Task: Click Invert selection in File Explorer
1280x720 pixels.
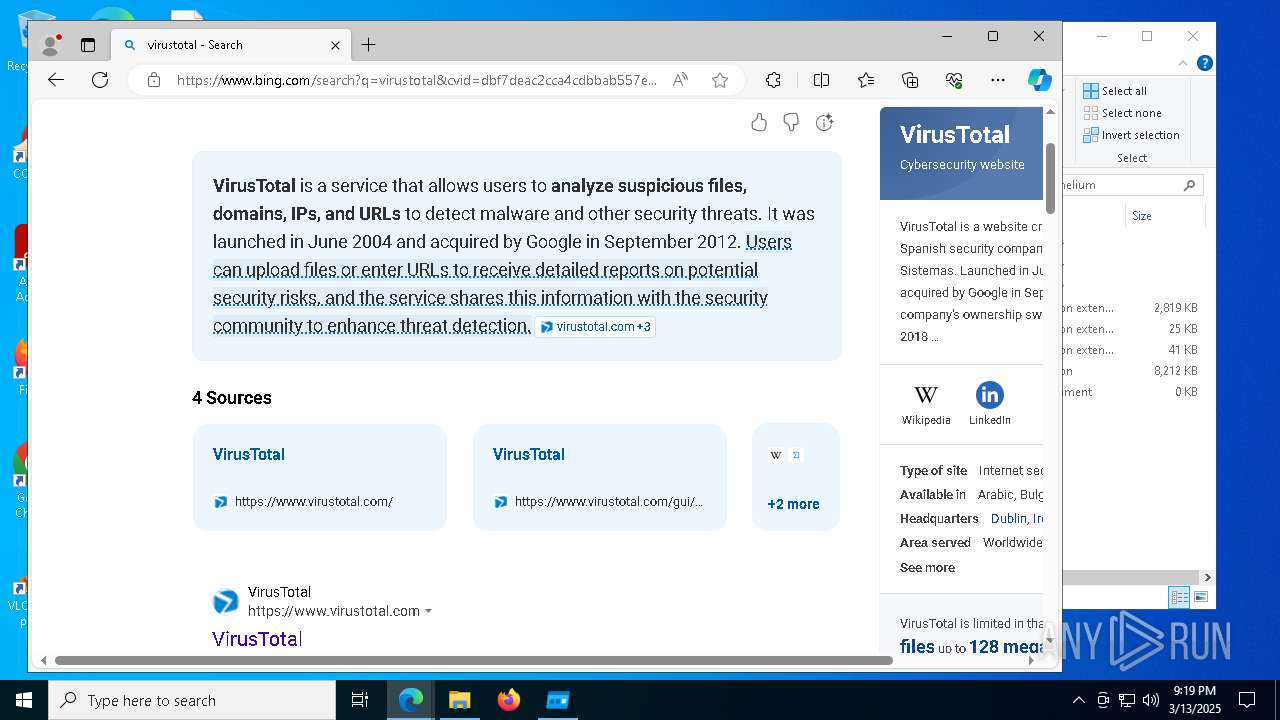Action: pyautogui.click(x=1131, y=135)
